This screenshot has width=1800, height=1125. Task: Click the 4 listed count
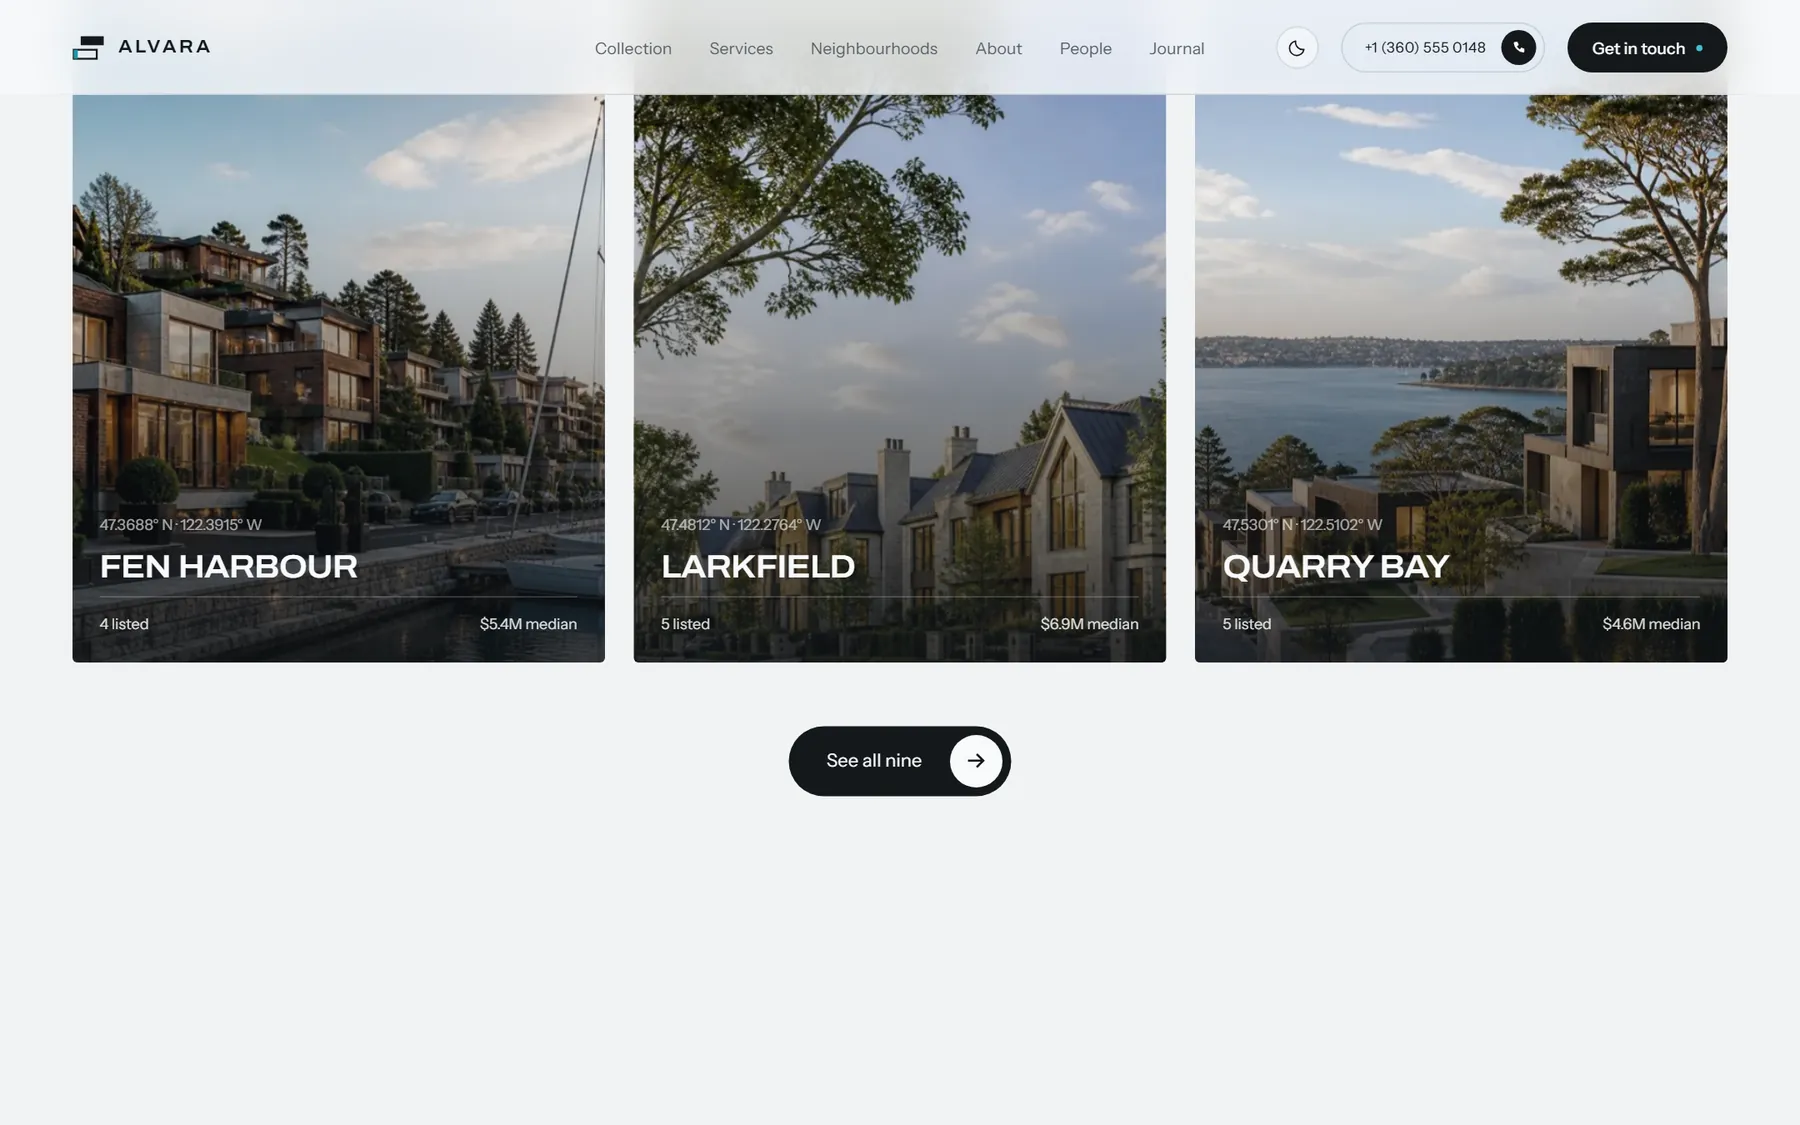(124, 624)
